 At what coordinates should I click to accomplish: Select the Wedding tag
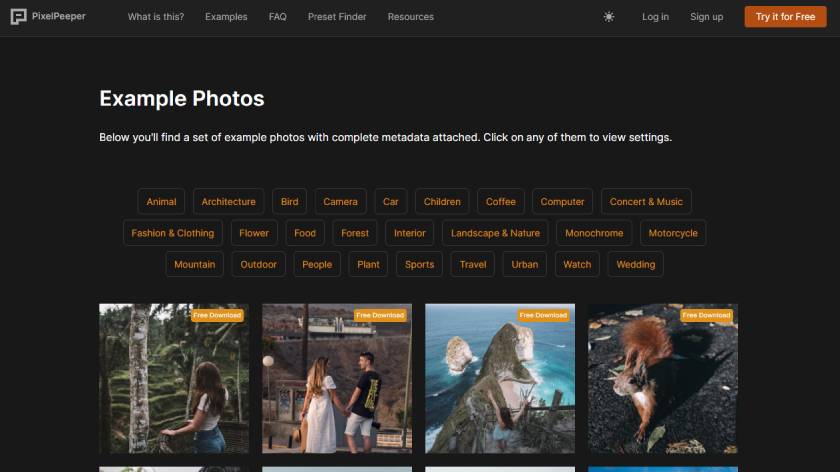[635, 265]
